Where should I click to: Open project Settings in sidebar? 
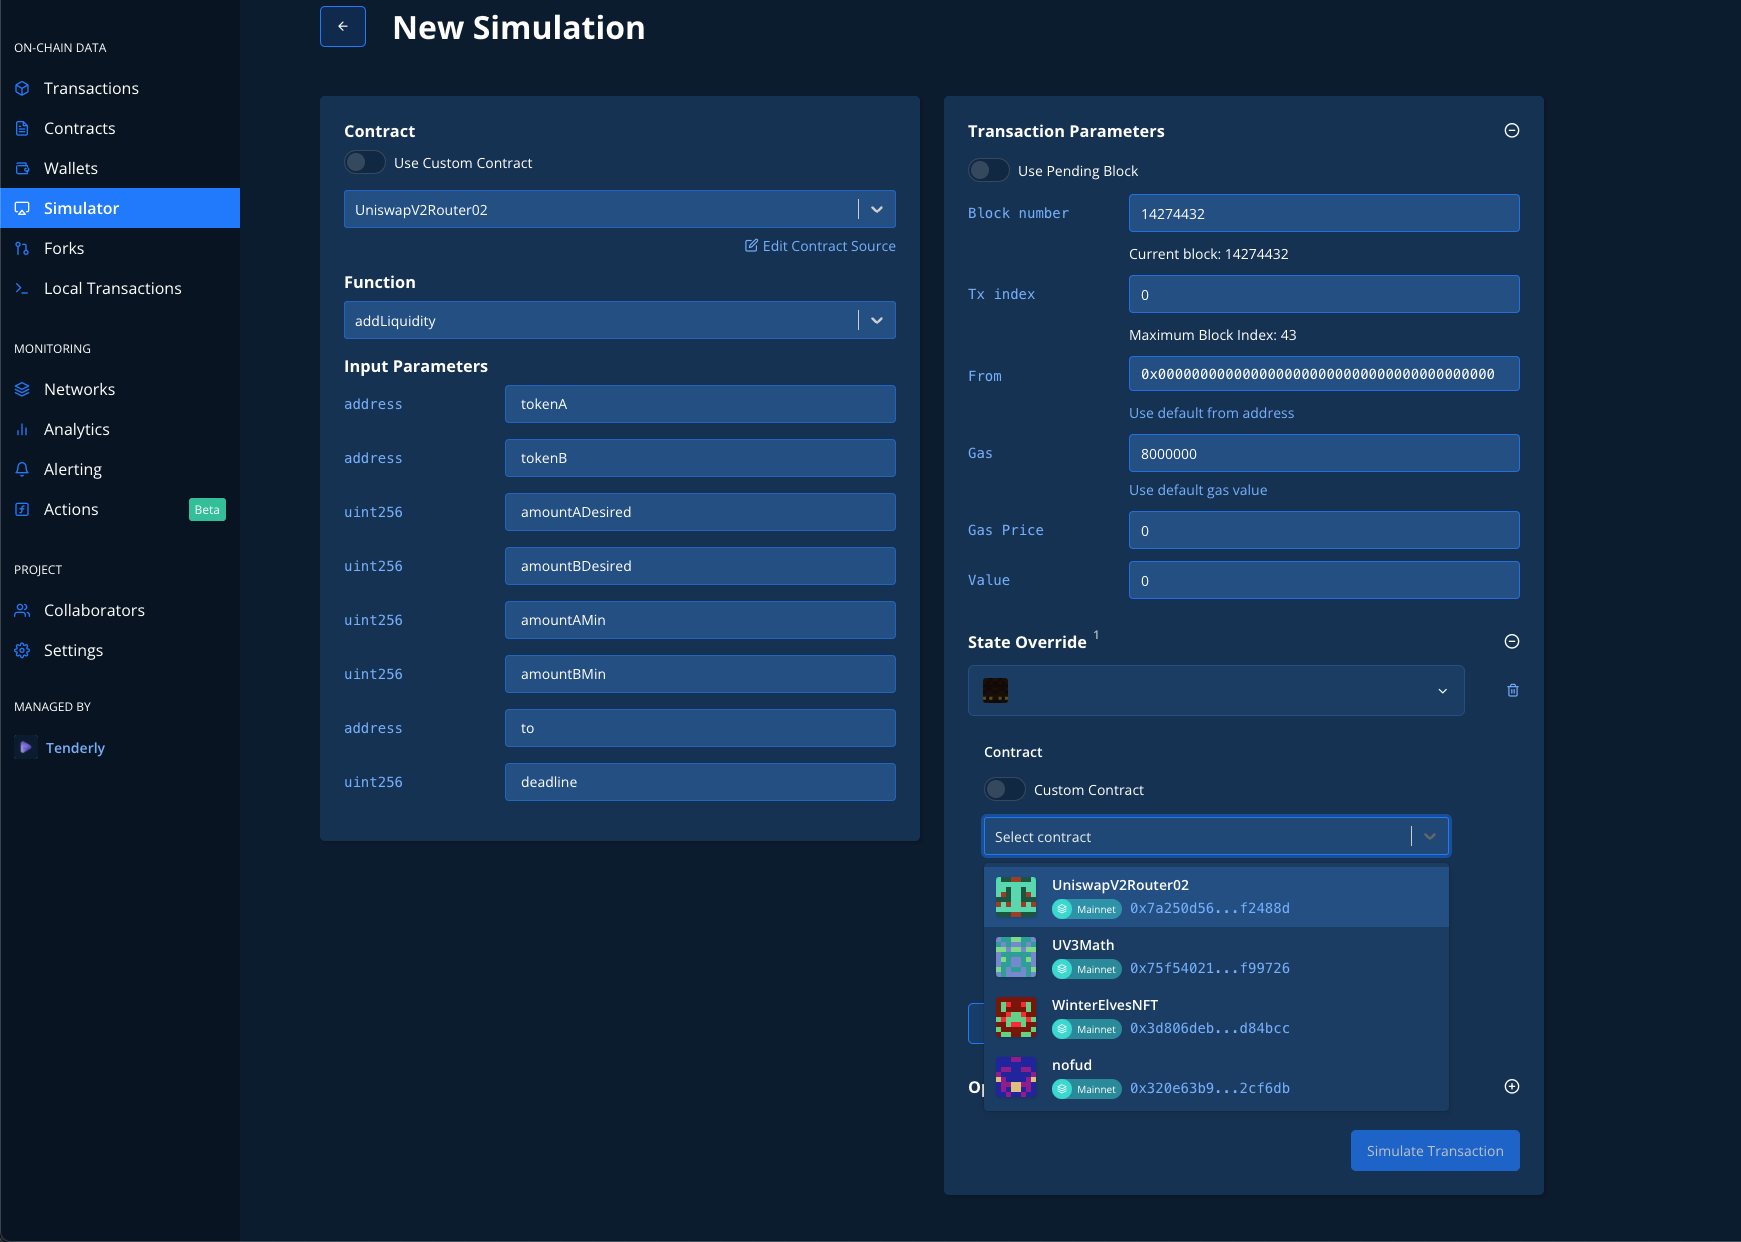tap(120, 650)
